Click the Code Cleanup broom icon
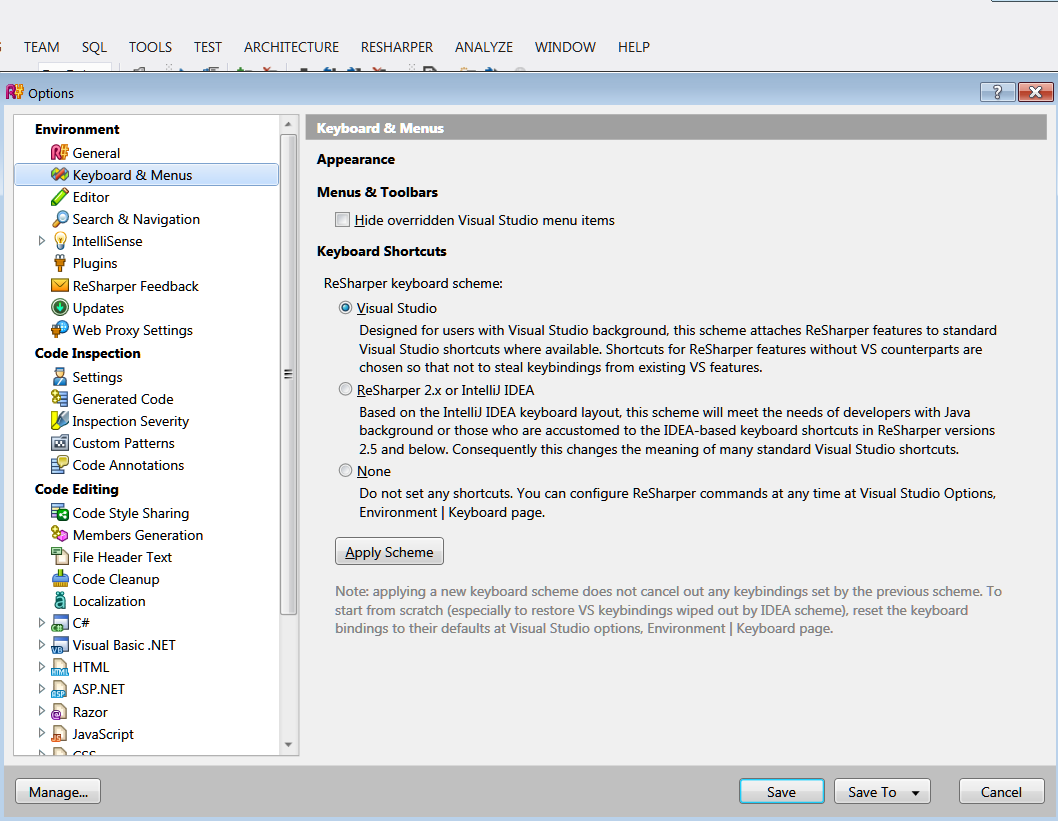1058x821 pixels. pyautogui.click(x=60, y=579)
